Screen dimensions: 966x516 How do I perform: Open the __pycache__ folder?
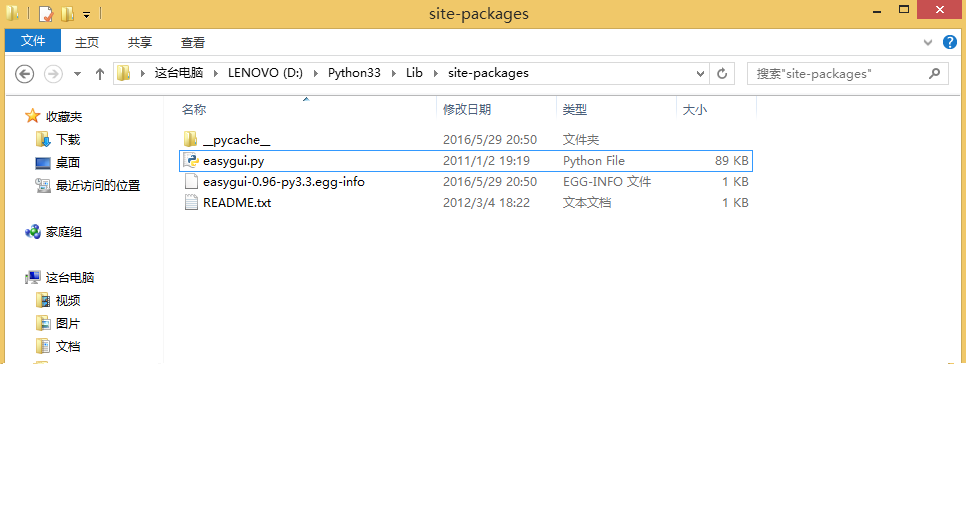tap(236, 140)
